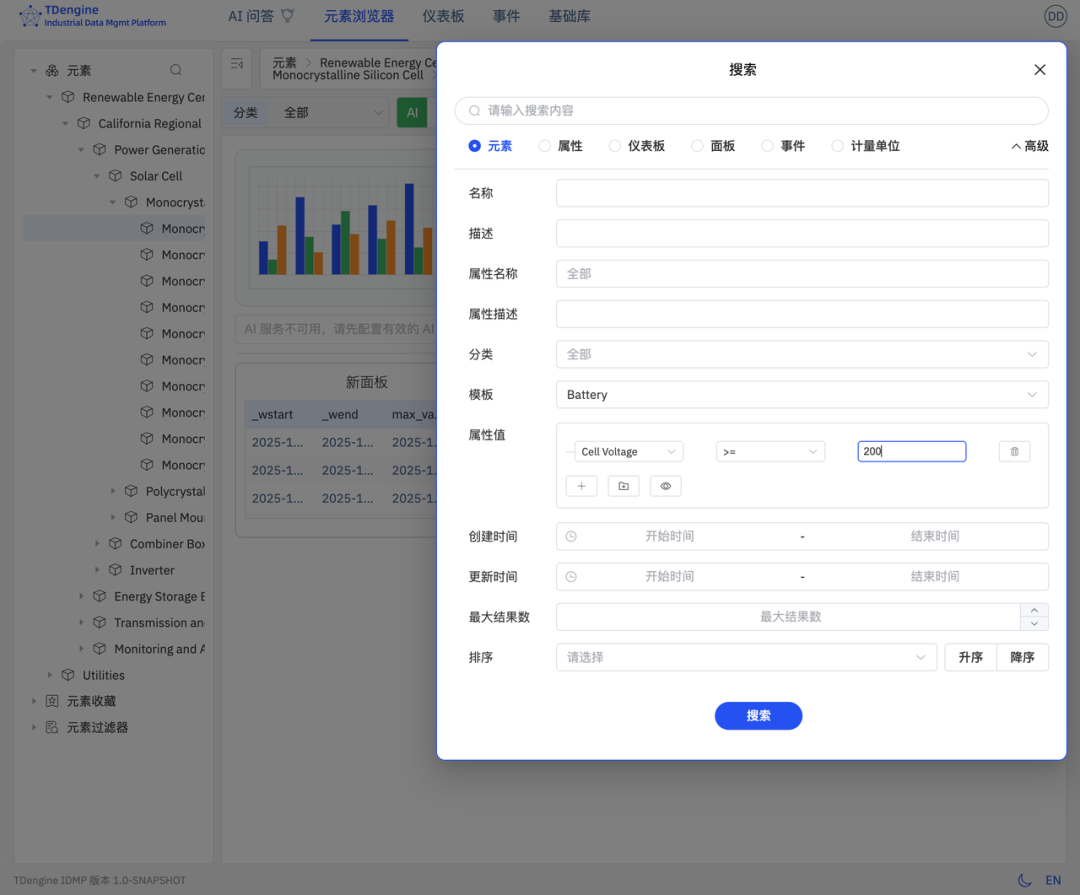
Task: Click the cube icon of Power Generation
Action: tap(99, 149)
